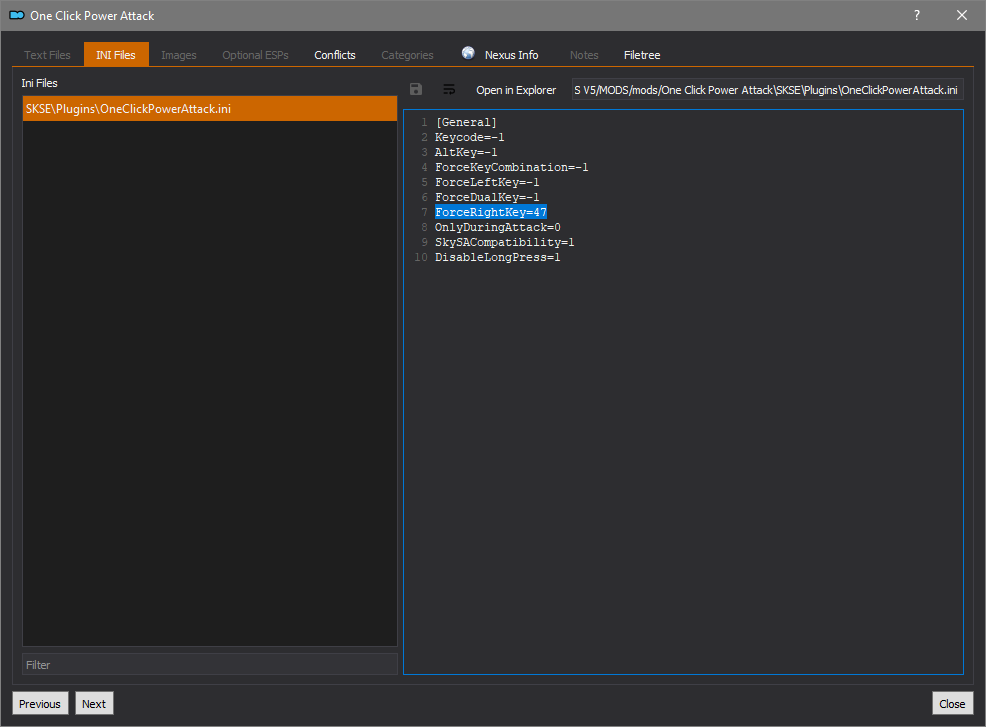Select SKSE\Plugins\OneClickPowerAttack.ini in the list
Viewport: 986px width, 727px height.
(210, 109)
